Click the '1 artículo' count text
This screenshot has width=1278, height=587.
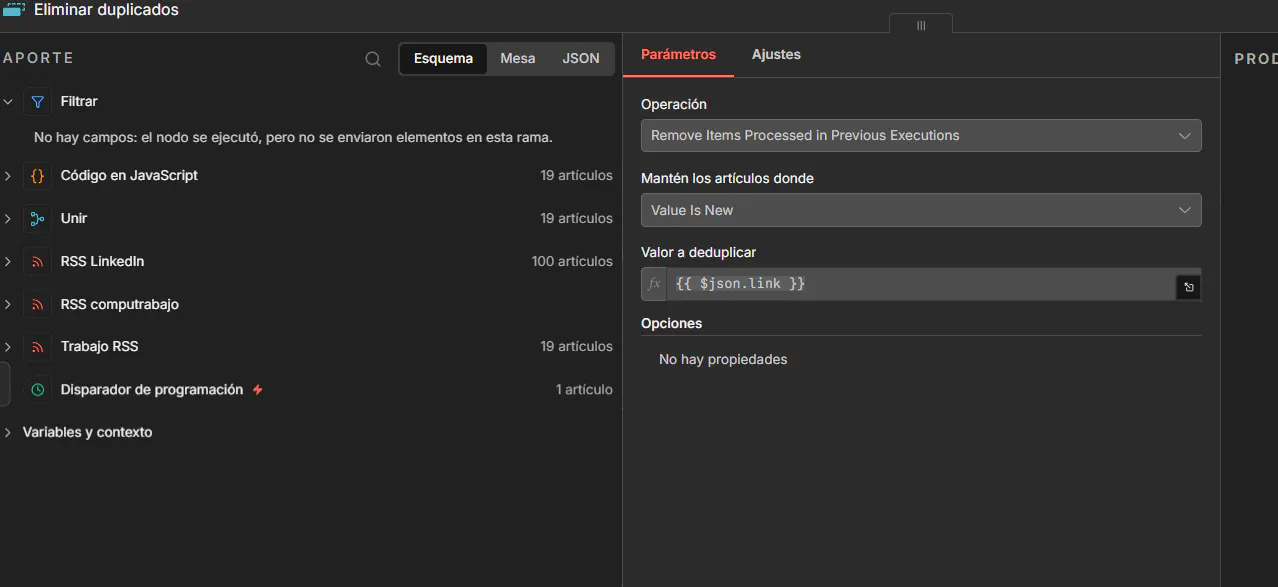tap(584, 390)
